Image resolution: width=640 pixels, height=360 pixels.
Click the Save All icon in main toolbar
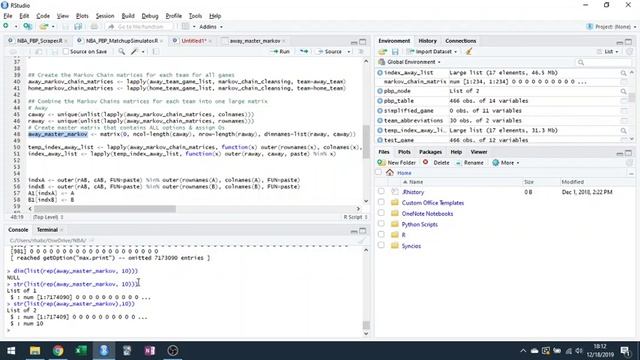pyautogui.click(x=78, y=27)
